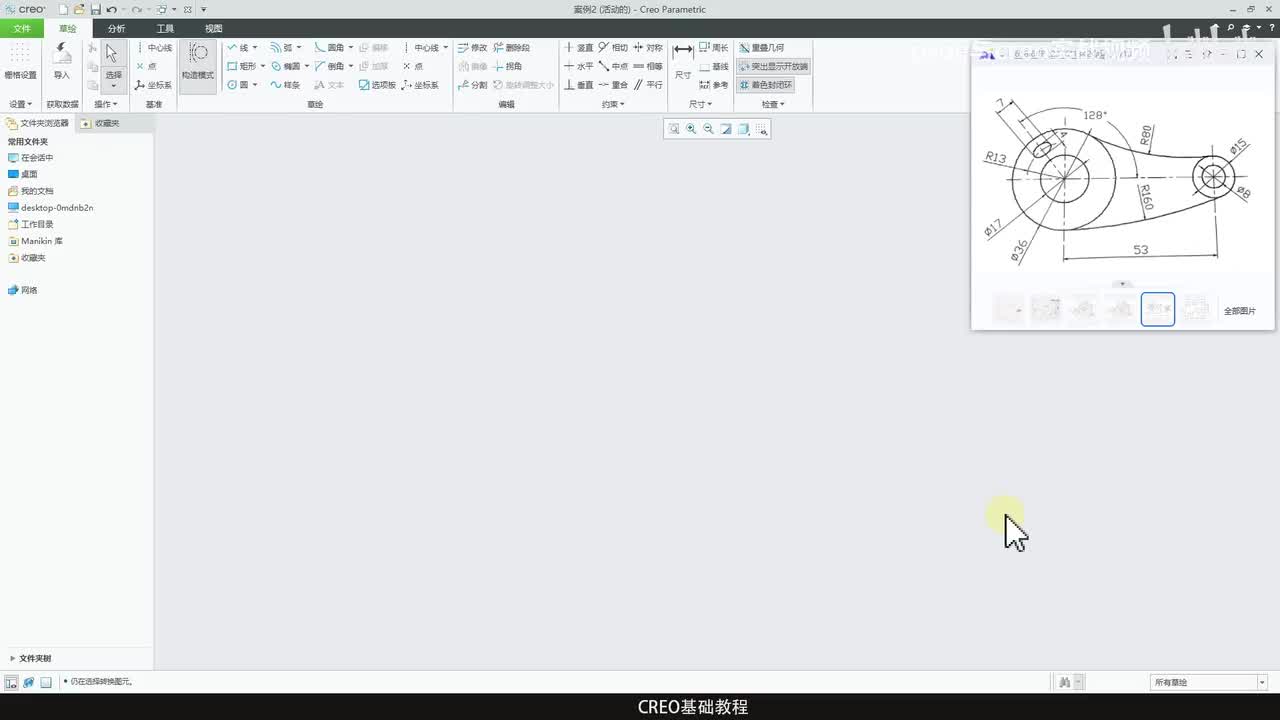
Task: Apply the 相等 equal constraint
Action: coord(648,66)
